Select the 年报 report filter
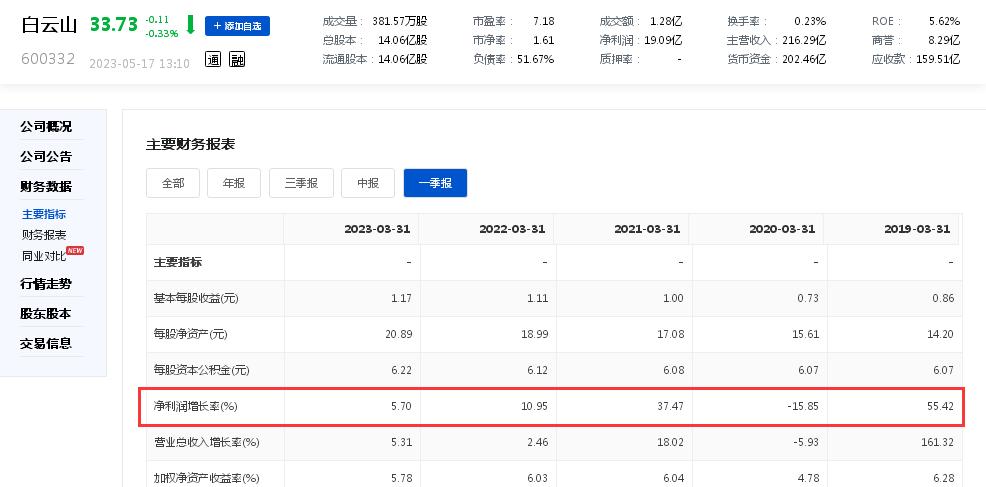 click(x=234, y=183)
